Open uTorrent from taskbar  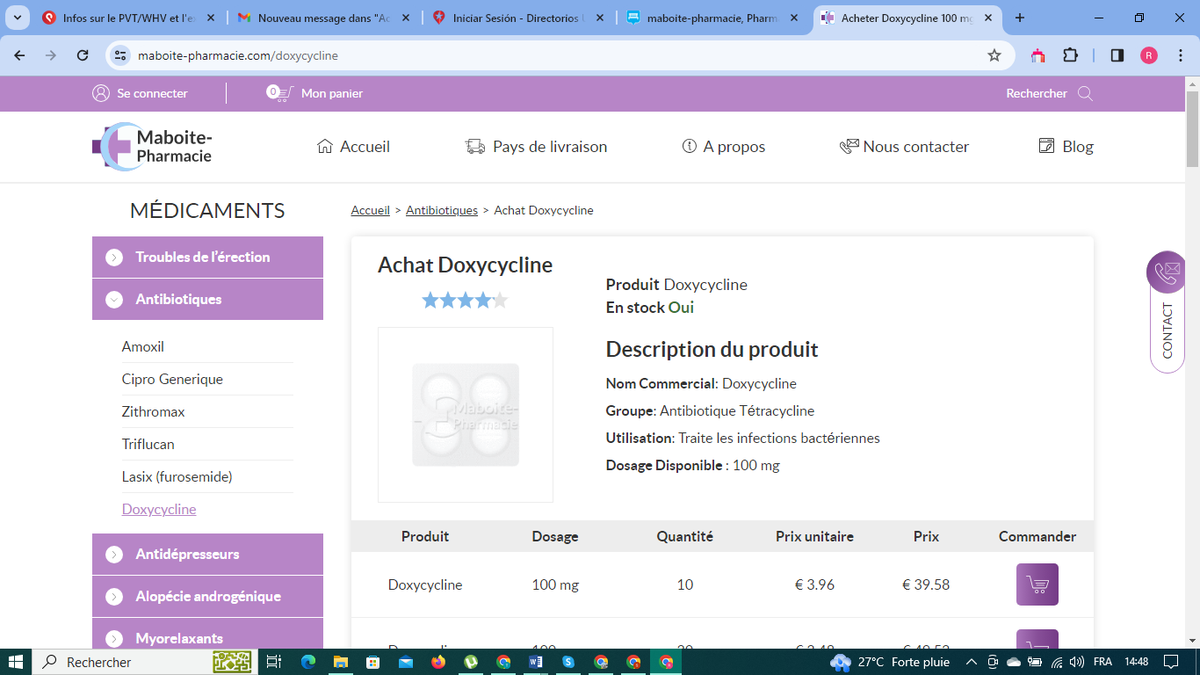(470, 662)
